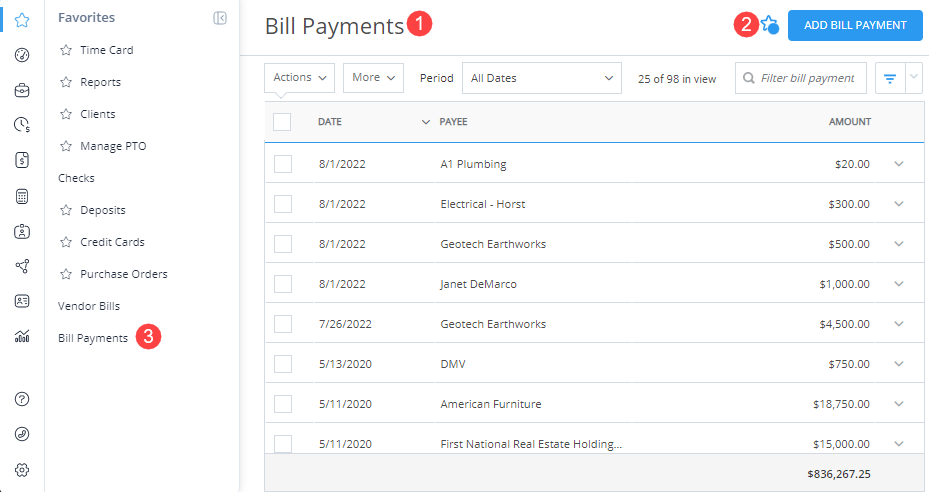Expand the Janet DeMarco row chevron
Image resolution: width=929 pixels, height=492 pixels.
tap(899, 284)
